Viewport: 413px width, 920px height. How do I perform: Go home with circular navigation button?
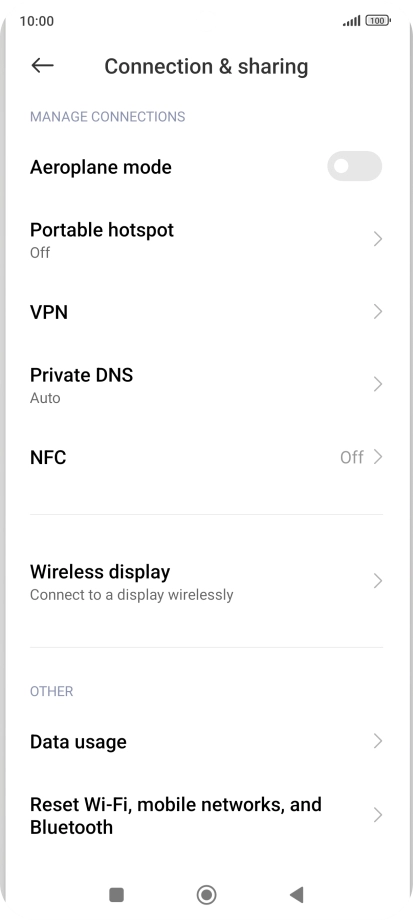pos(206,894)
